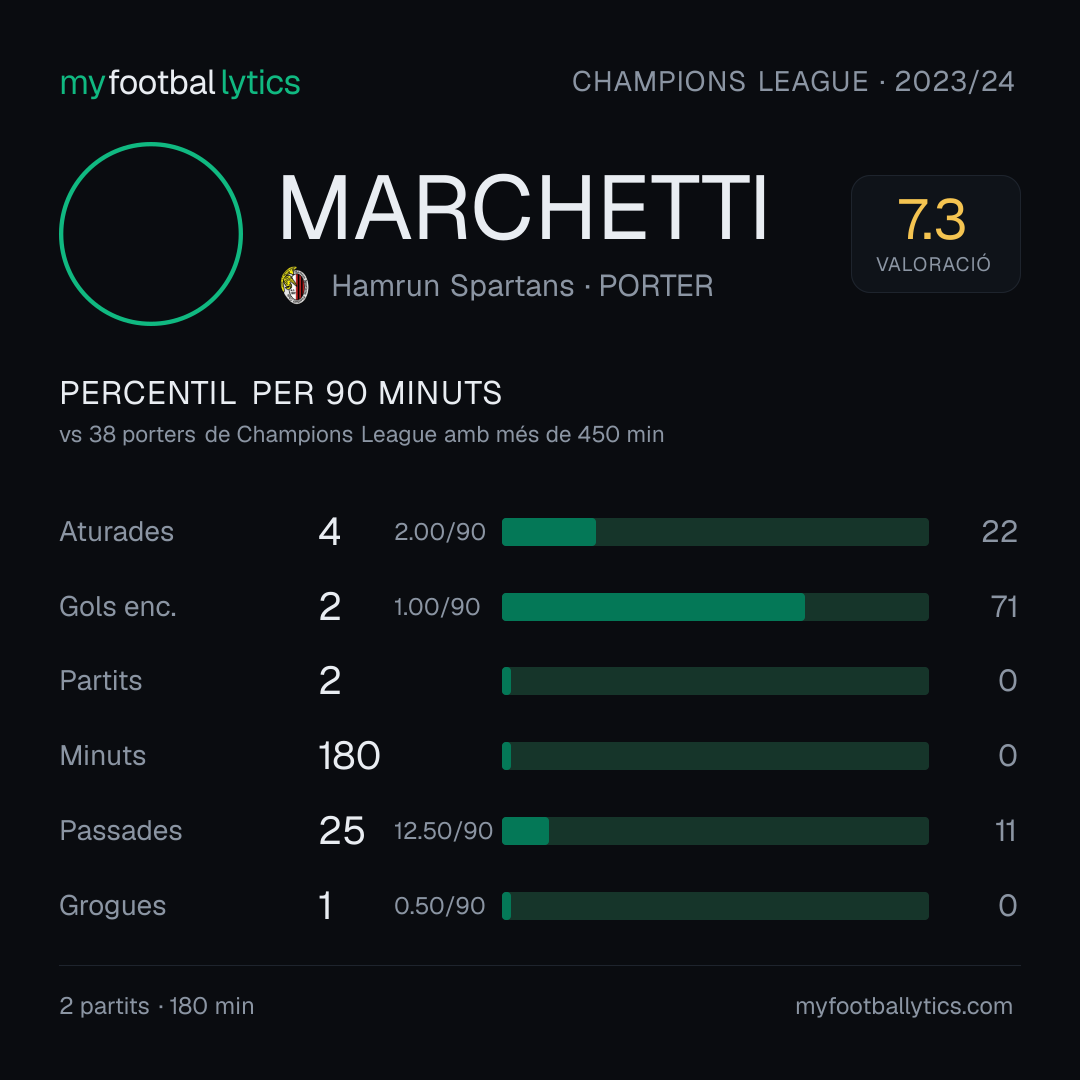Screen dimensions: 1080x1080
Task: Click the Partits percentile bar
Action: click(715, 681)
